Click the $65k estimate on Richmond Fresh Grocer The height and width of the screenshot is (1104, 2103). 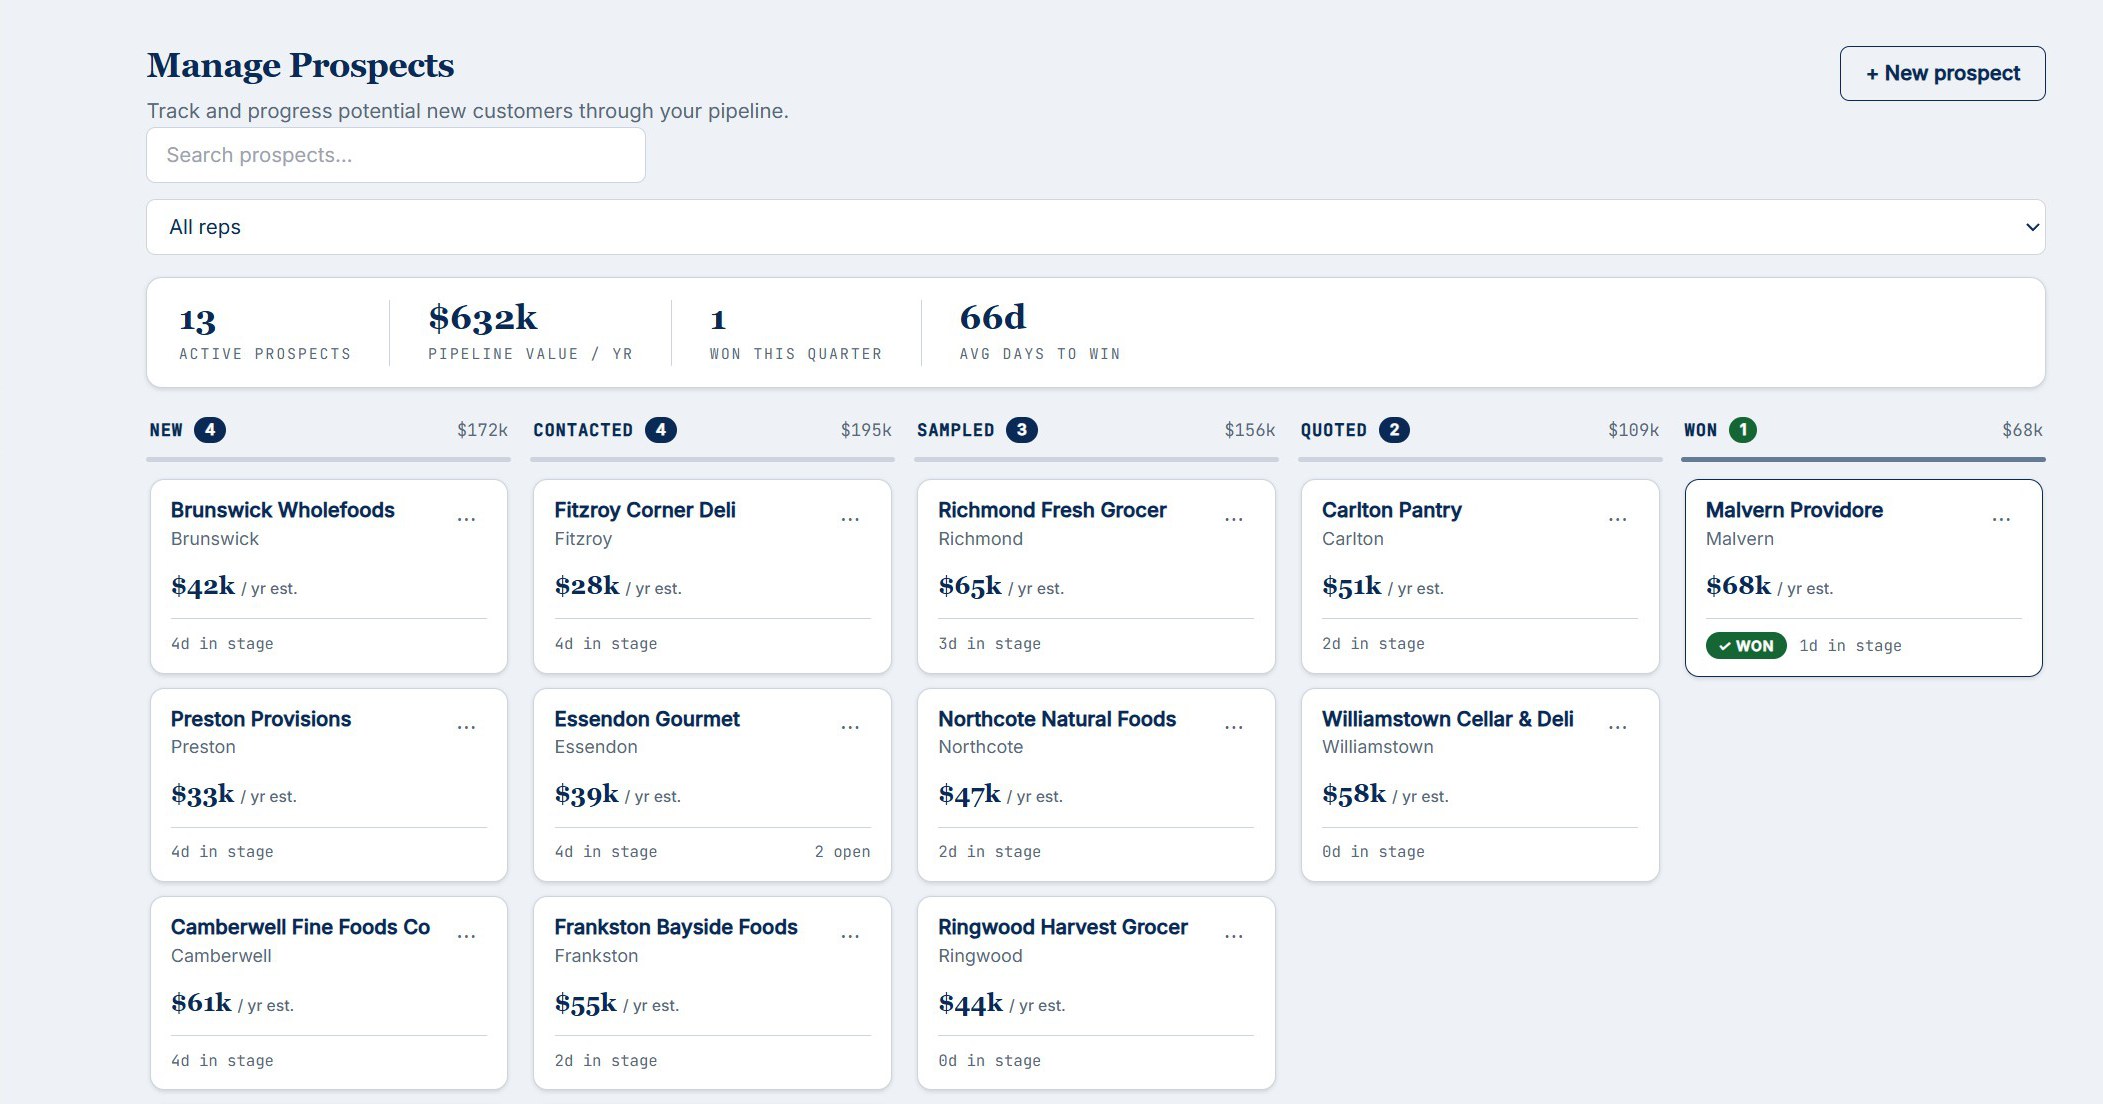click(x=970, y=586)
